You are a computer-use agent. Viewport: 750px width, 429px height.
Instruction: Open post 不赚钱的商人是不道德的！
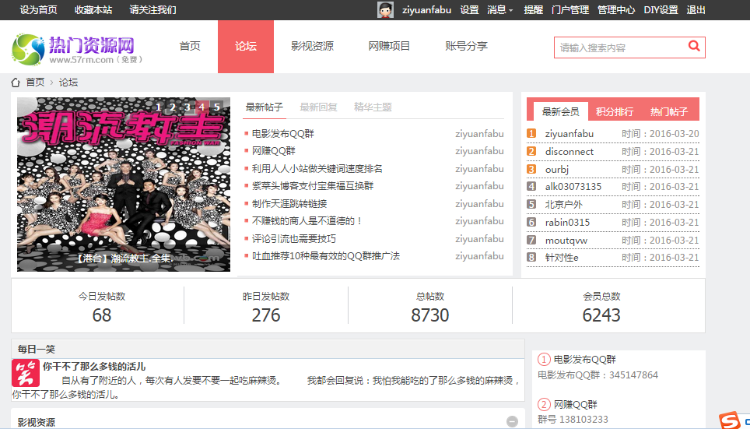pyautogui.click(x=308, y=220)
